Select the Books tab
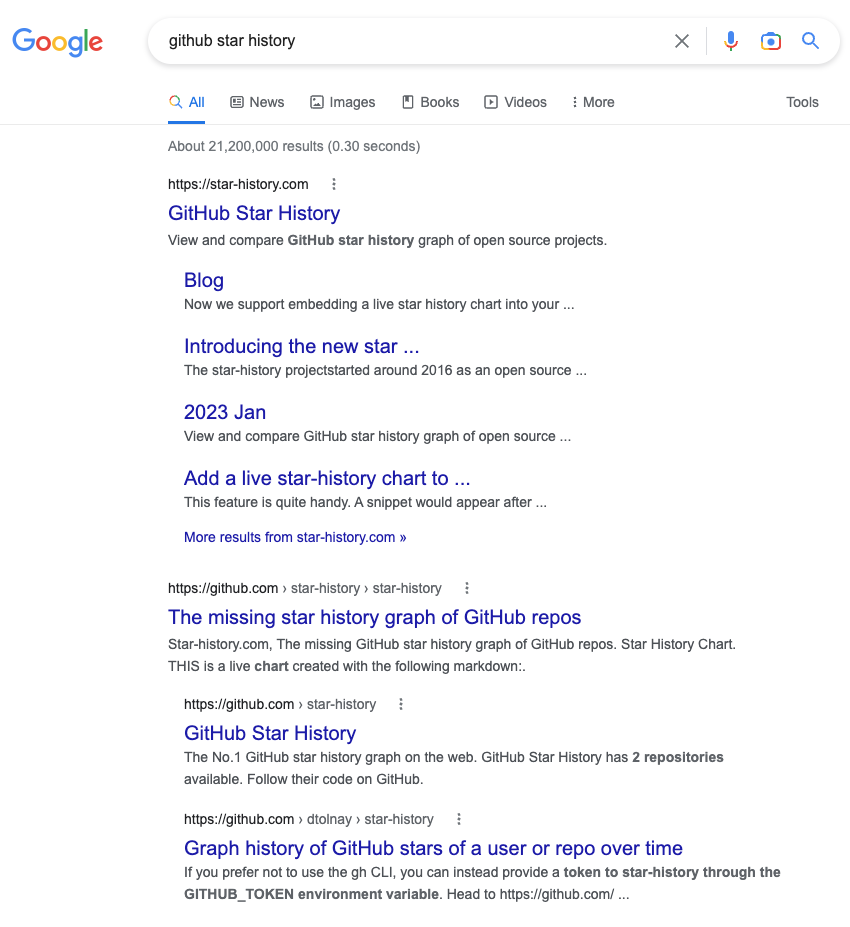The height and width of the screenshot is (927, 850). click(430, 102)
